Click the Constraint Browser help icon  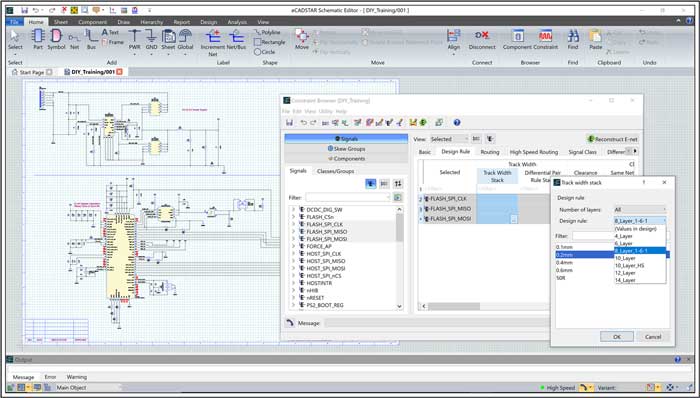(x=457, y=122)
